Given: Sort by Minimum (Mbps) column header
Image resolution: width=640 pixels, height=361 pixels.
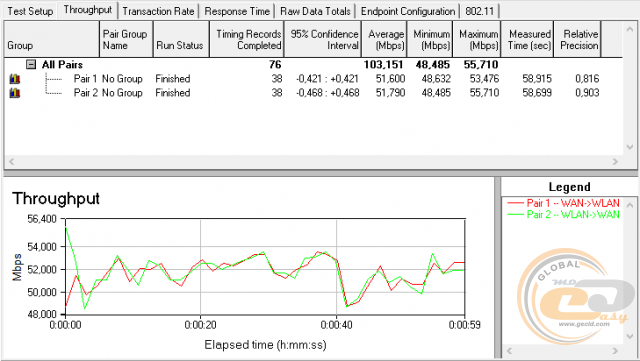Looking at the screenshot, I should (x=430, y=39).
